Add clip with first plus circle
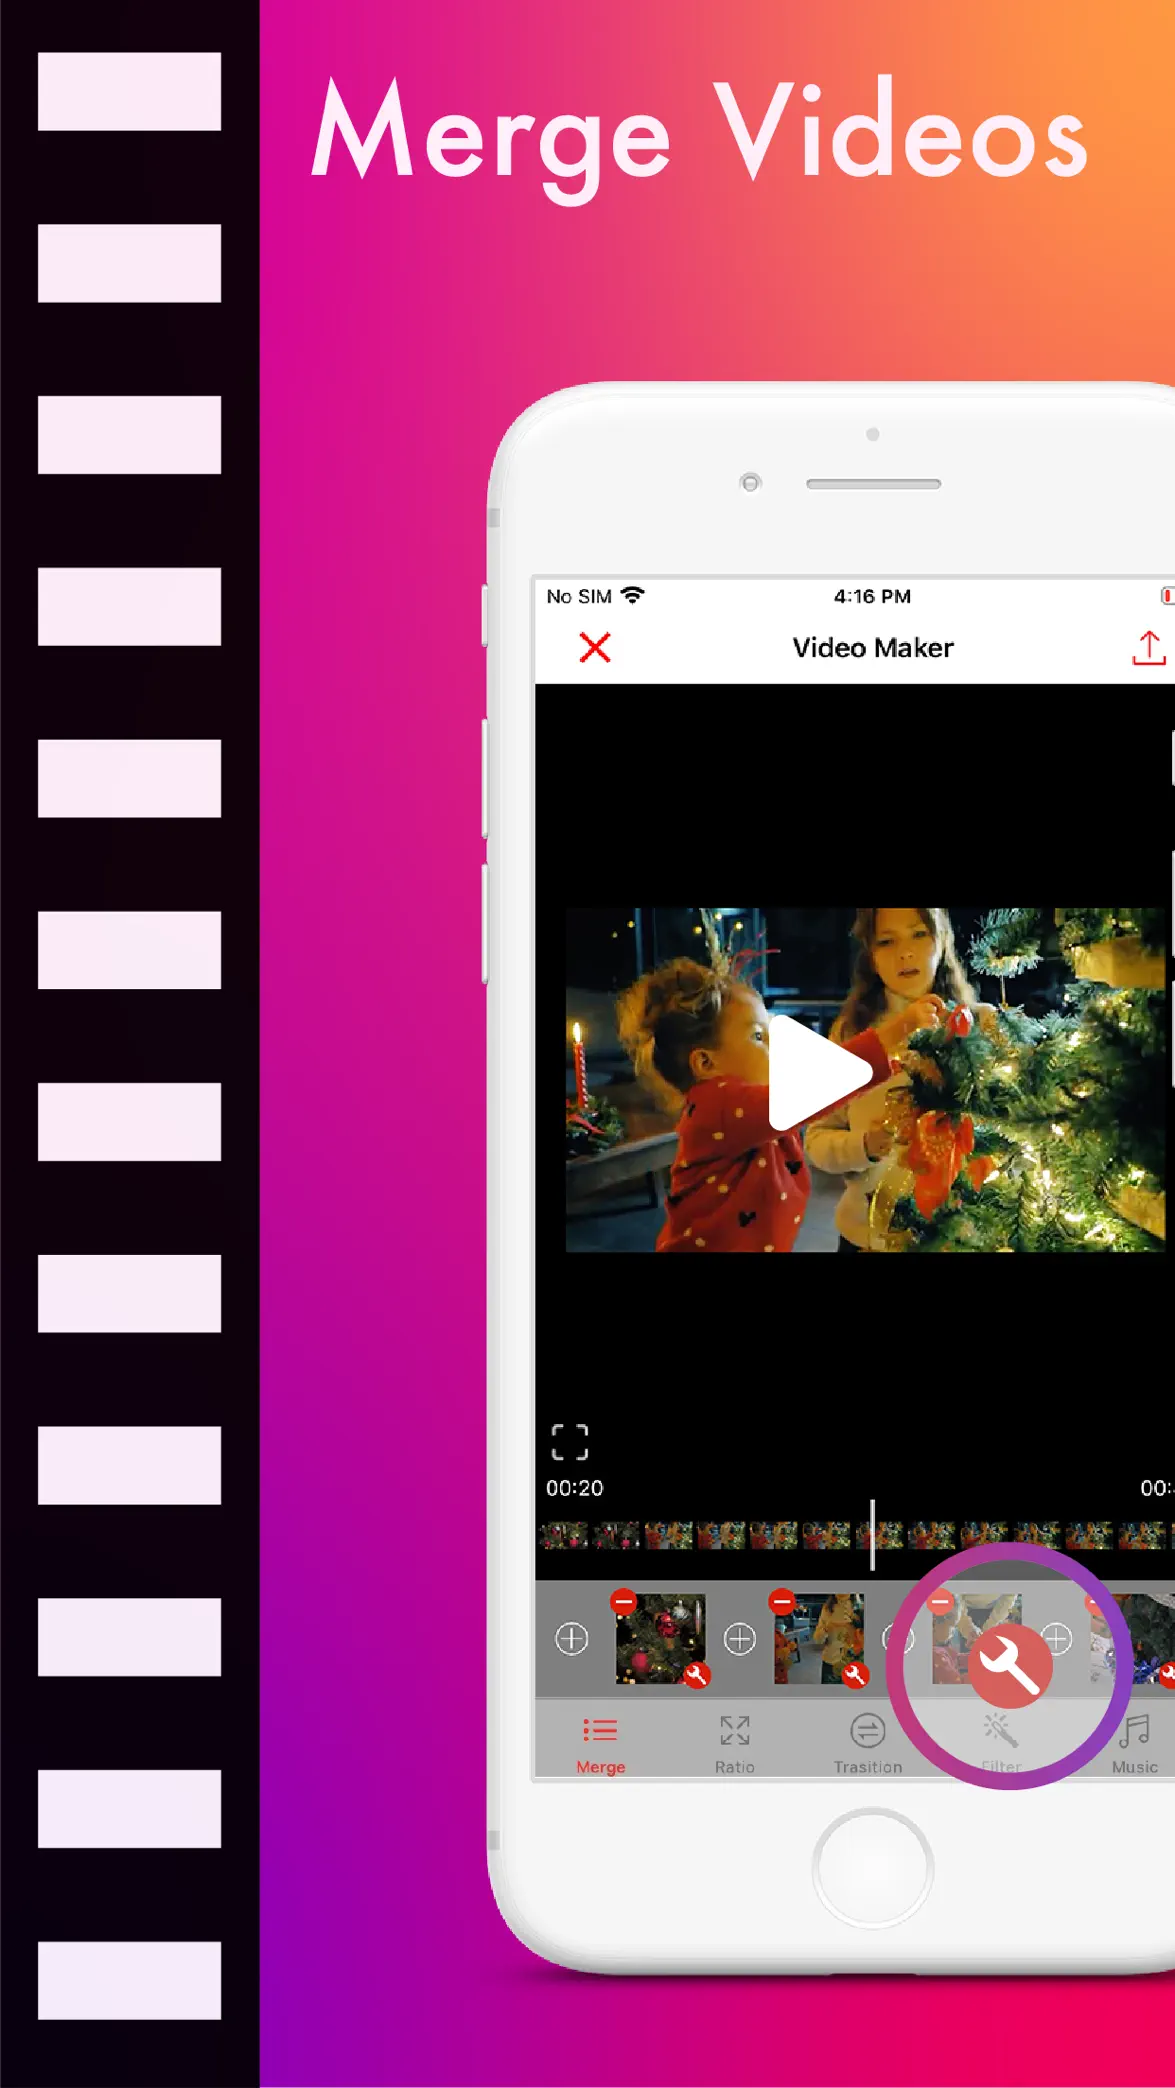This screenshot has height=2088, width=1175. pos(572,1639)
